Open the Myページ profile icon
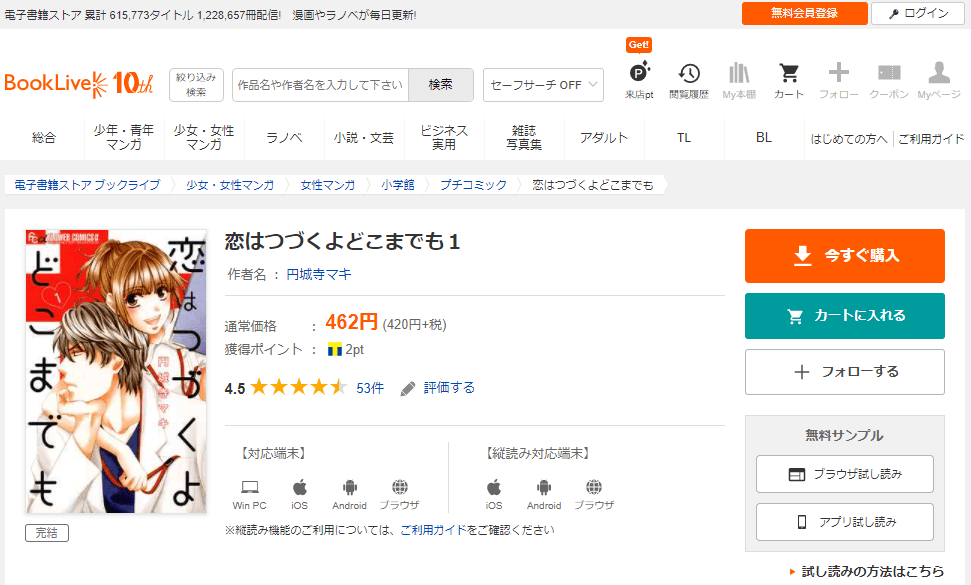The width and height of the screenshot is (971, 585). point(938,80)
